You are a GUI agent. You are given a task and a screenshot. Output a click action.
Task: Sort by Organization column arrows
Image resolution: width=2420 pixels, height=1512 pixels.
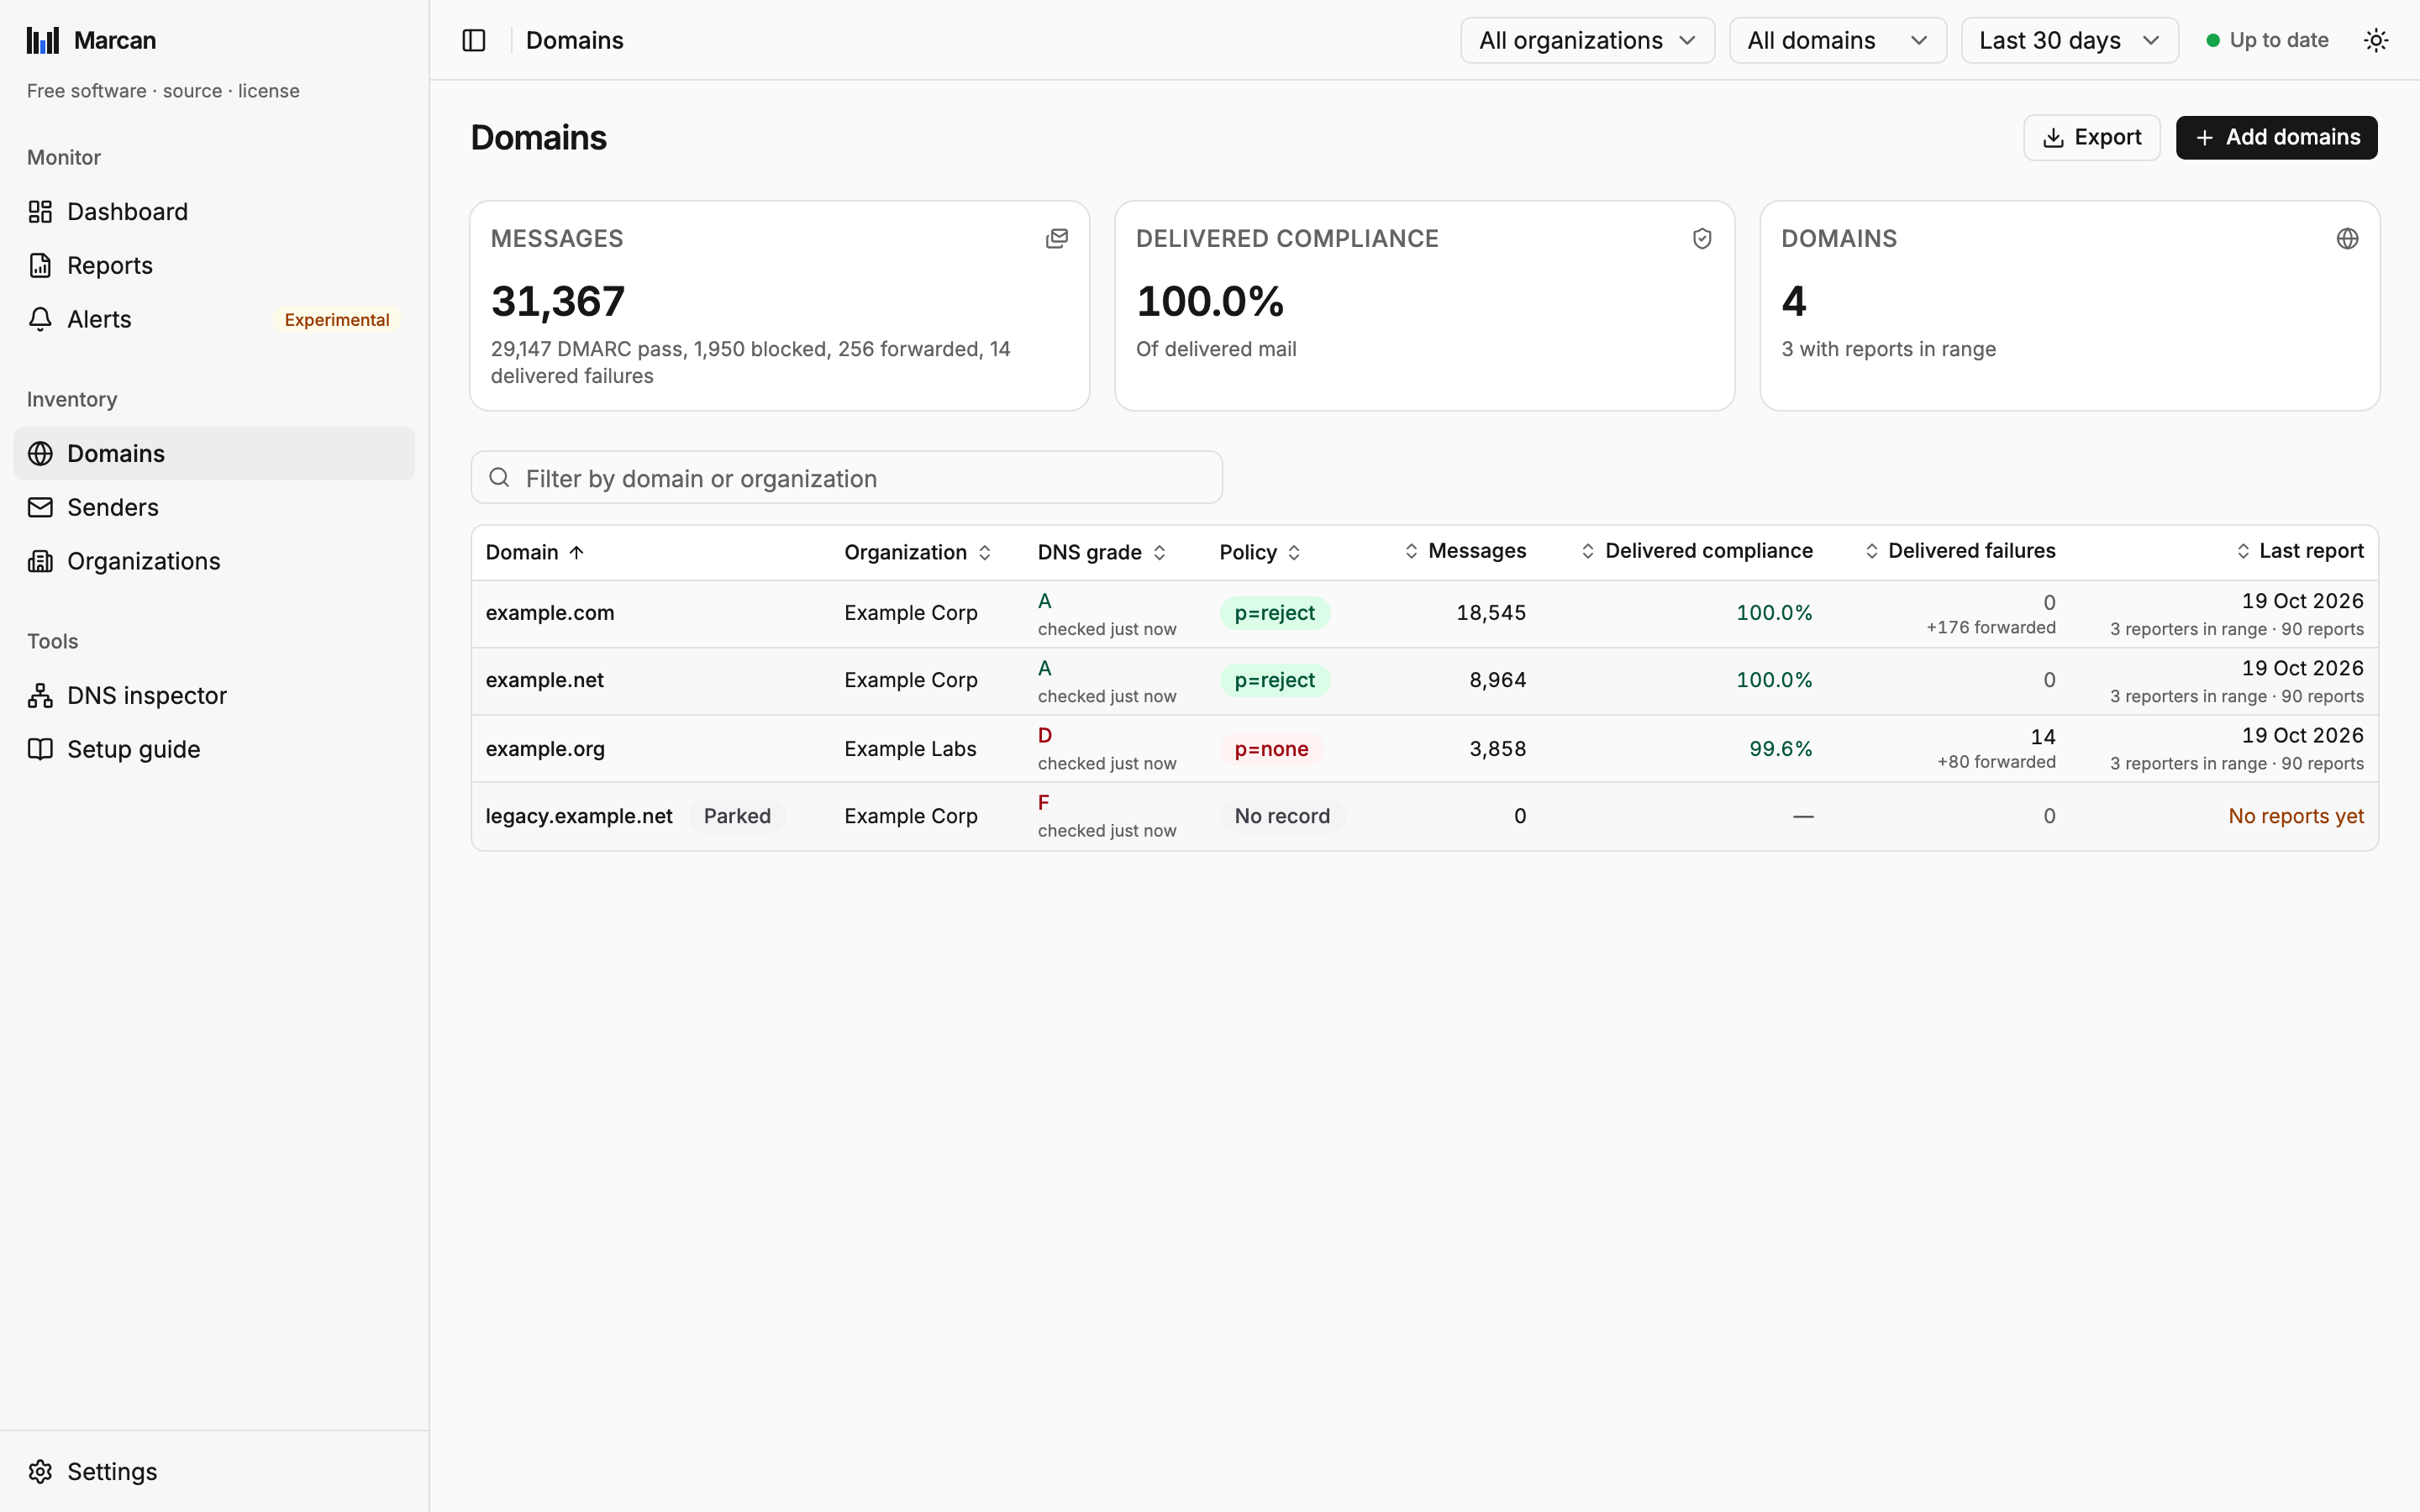tap(984, 552)
